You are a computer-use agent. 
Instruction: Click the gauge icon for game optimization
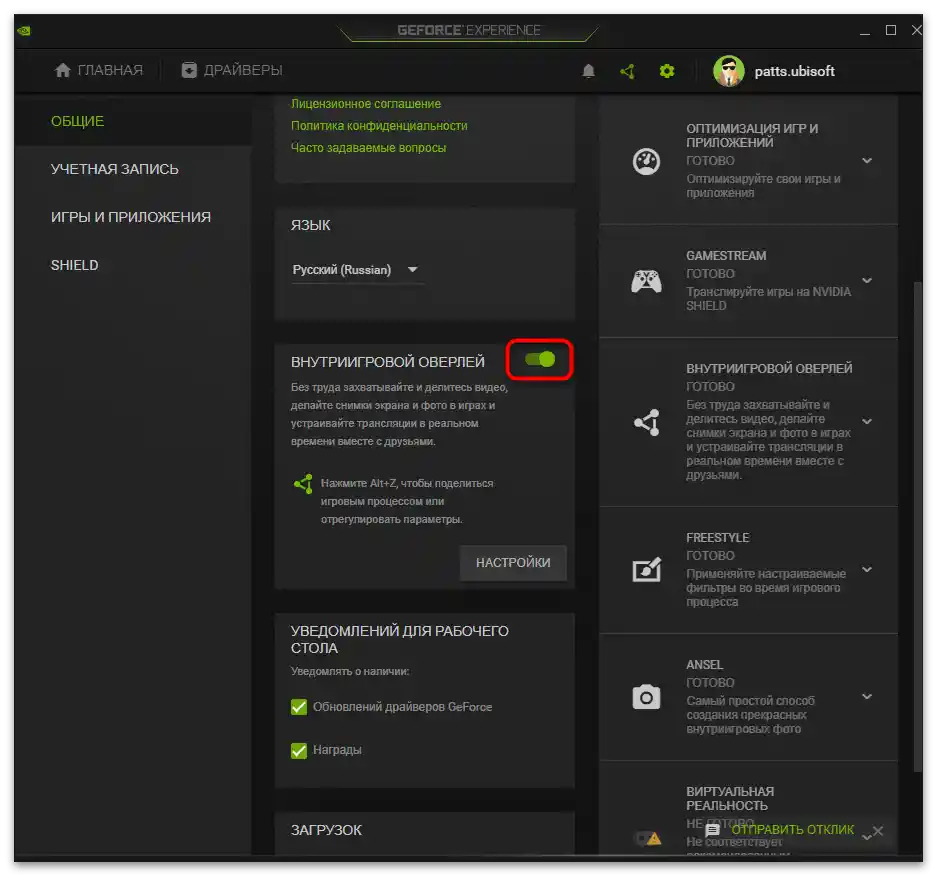tap(646, 161)
